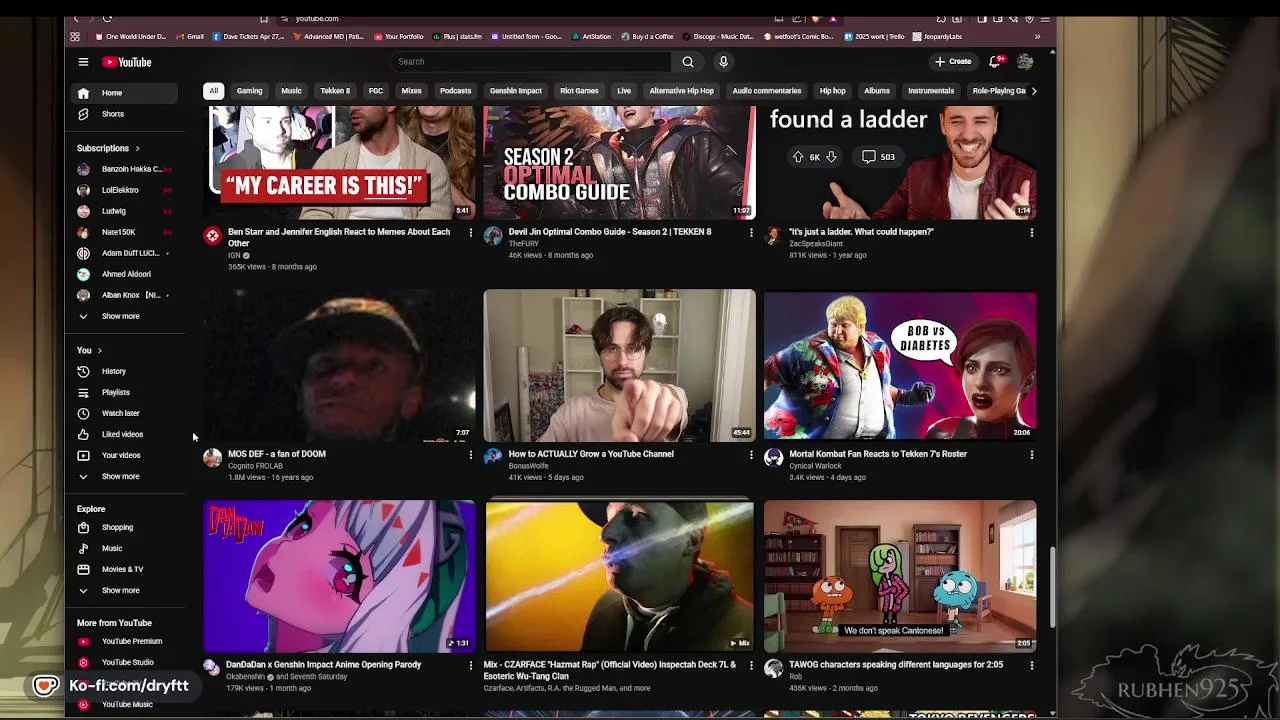The image size is (1280, 720).
Task: Open Your videos in the sidebar
Action: coord(125,455)
